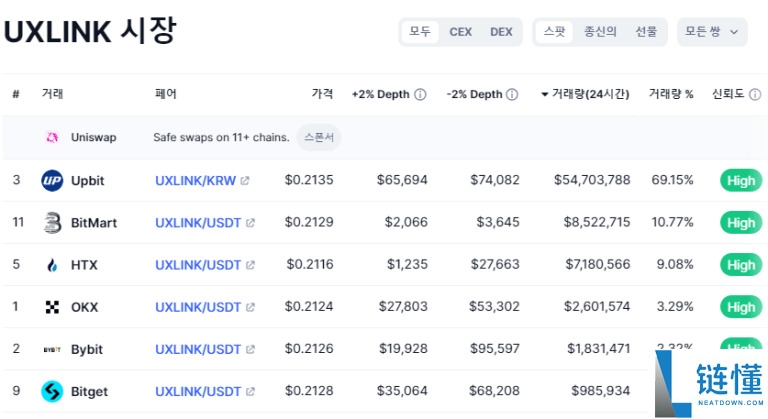
Task: Open the Bybit UXLINK/USDT pair link
Action: [198, 349]
